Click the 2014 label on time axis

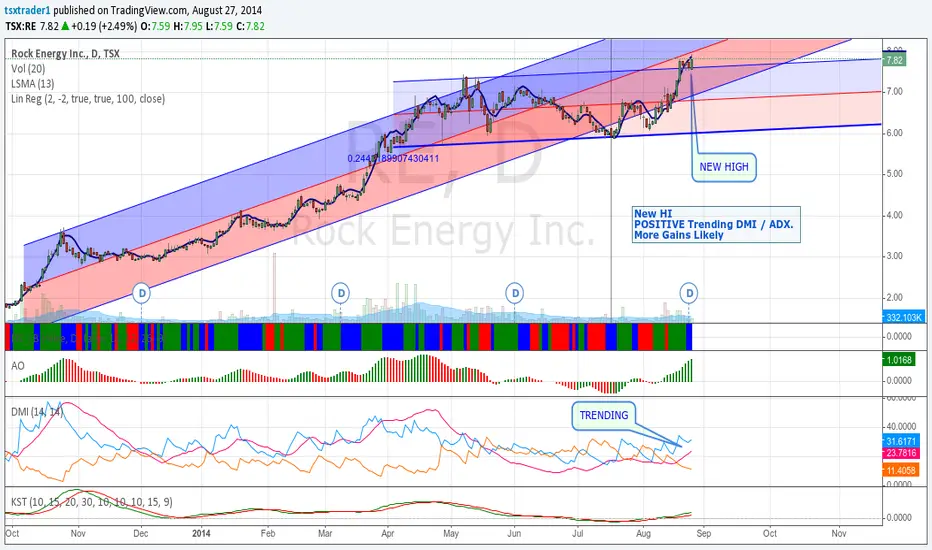tap(201, 533)
